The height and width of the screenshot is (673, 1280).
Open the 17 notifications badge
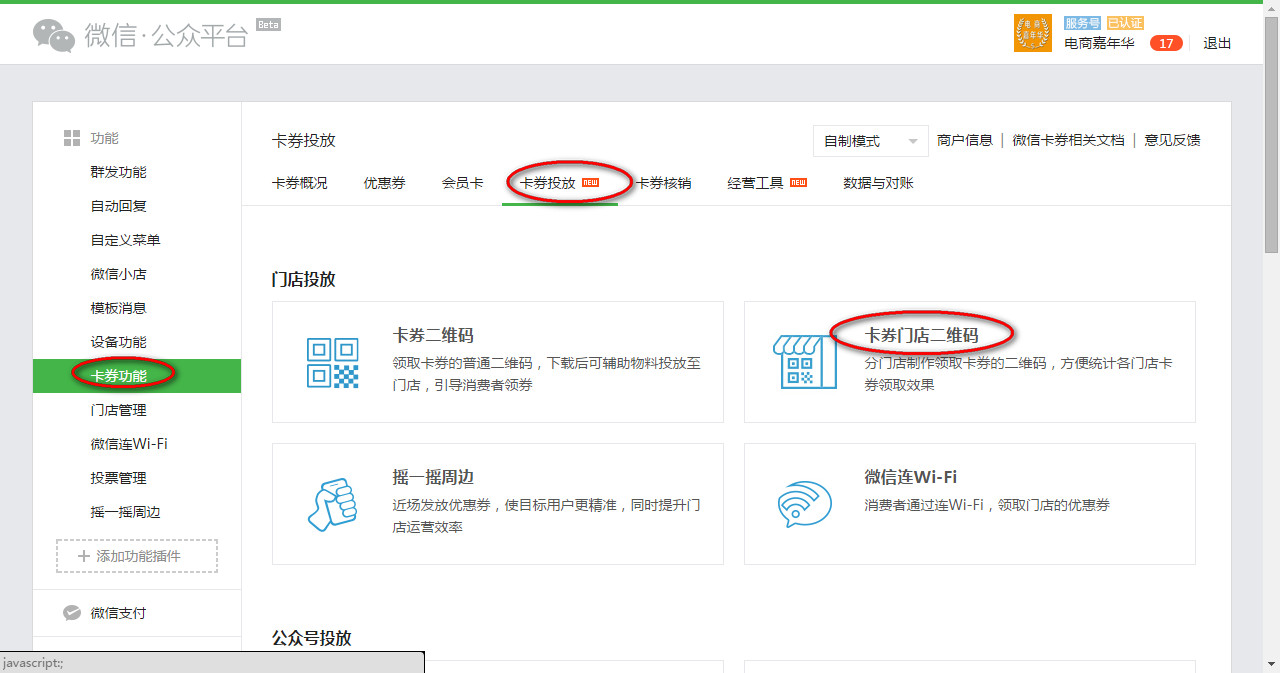[x=1166, y=43]
